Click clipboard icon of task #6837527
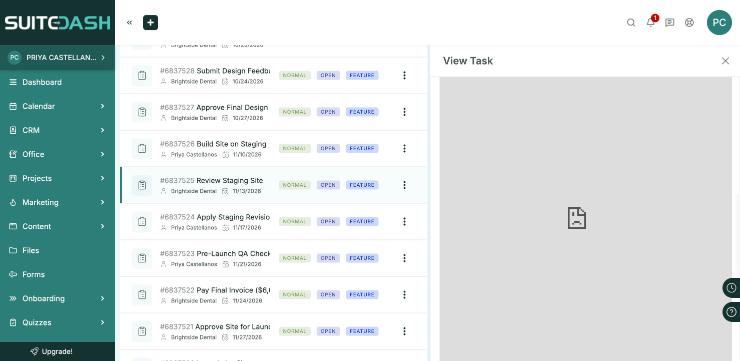This screenshot has width=740, height=361. point(142,112)
